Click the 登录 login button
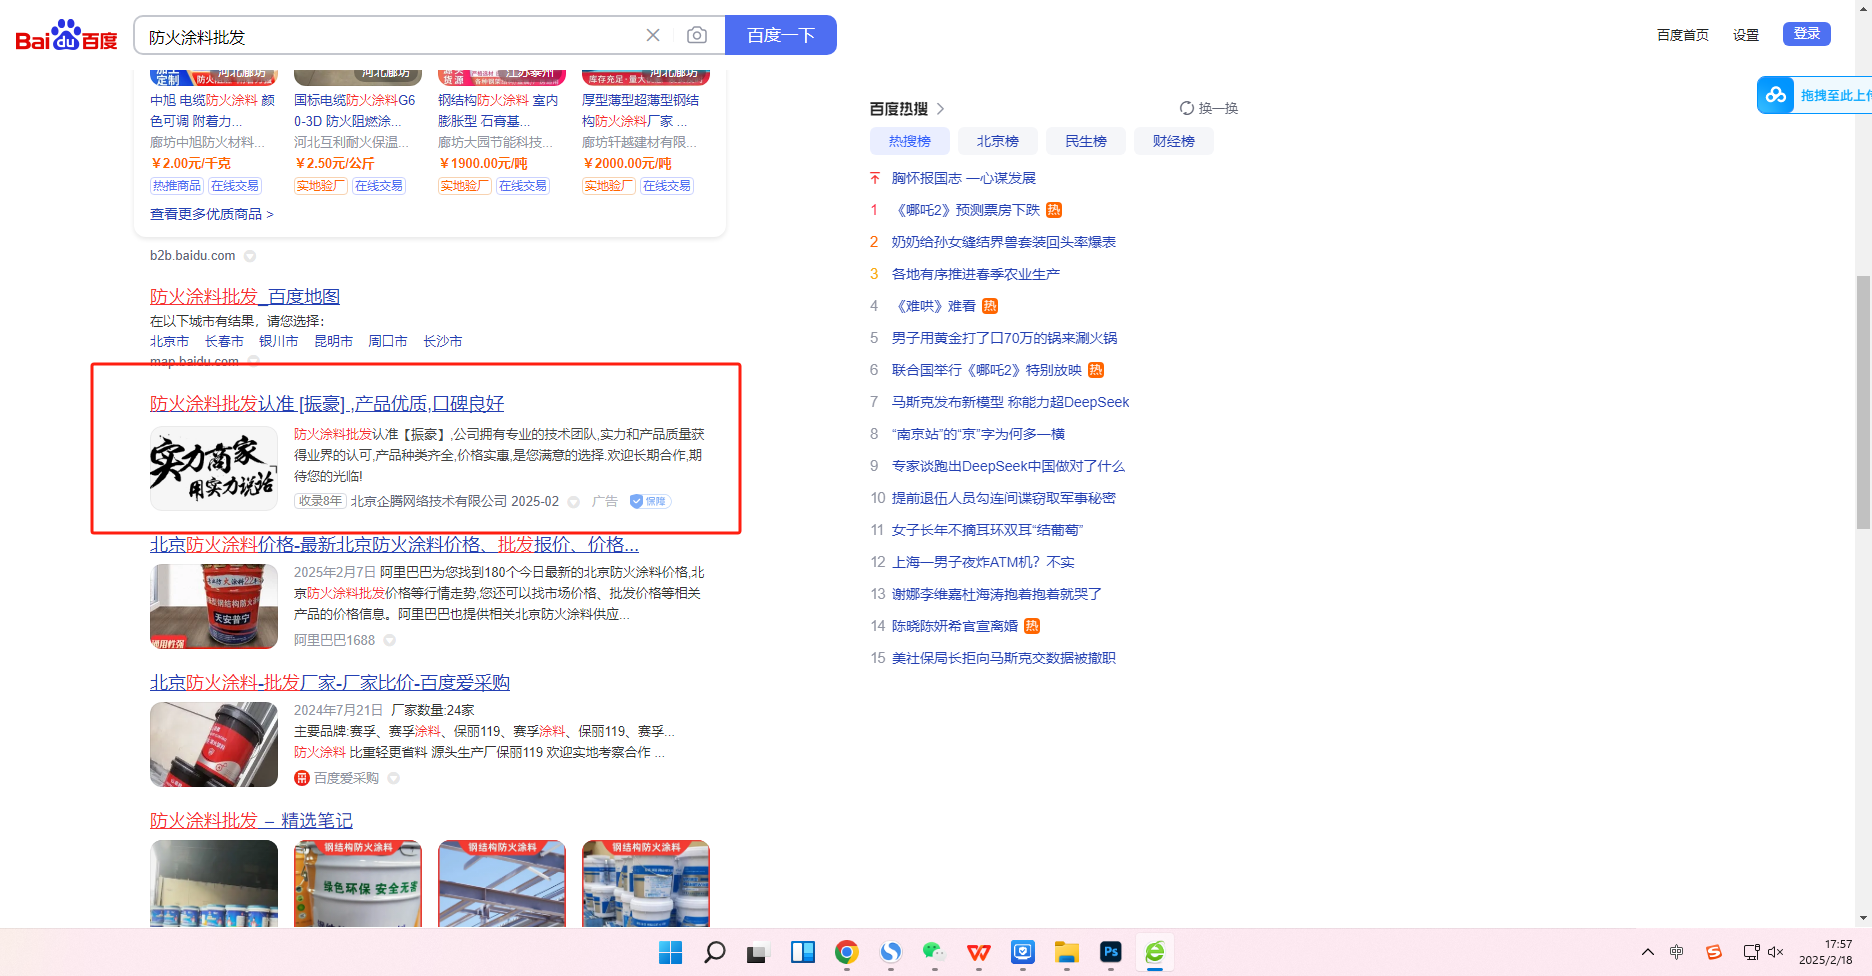The image size is (1872, 976). pos(1806,34)
